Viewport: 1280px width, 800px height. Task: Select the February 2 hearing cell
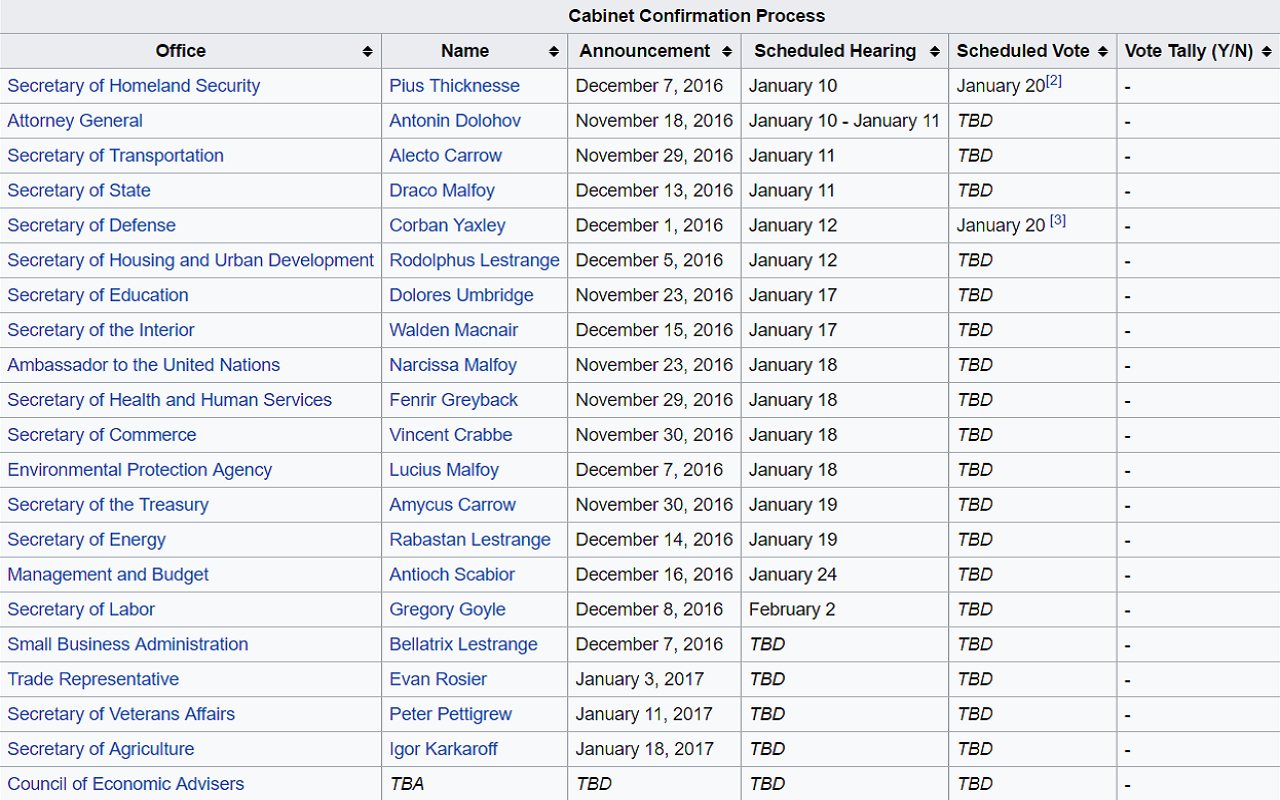click(845, 610)
